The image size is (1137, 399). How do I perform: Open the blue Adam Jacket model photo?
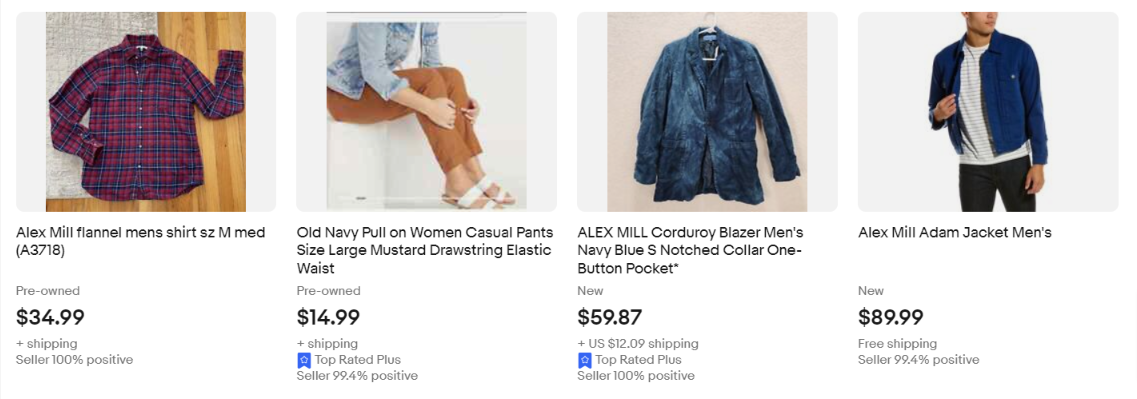coord(988,112)
